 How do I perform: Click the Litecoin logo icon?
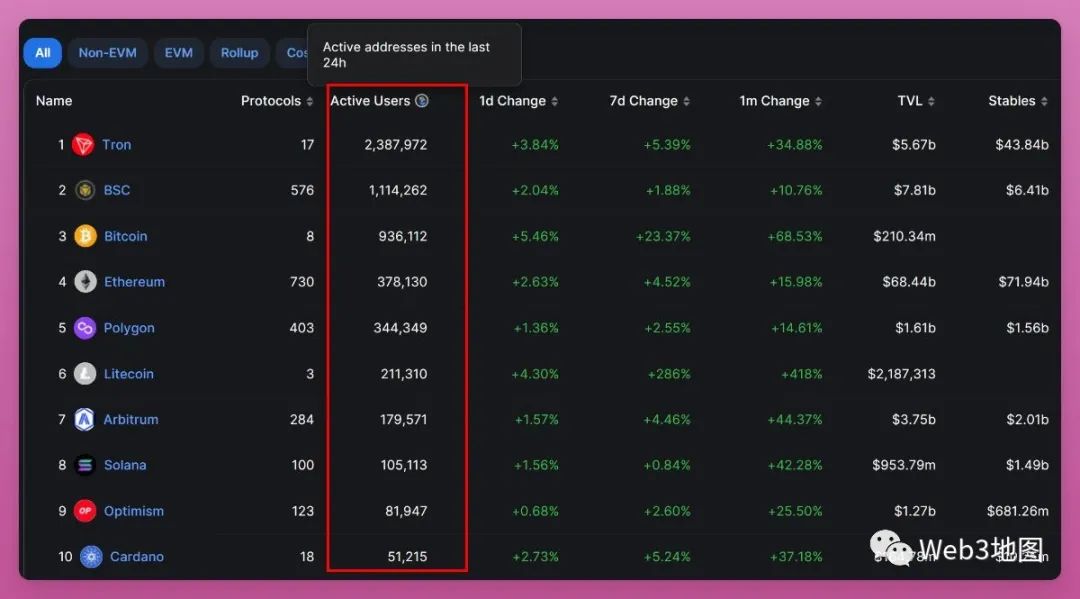tap(85, 374)
